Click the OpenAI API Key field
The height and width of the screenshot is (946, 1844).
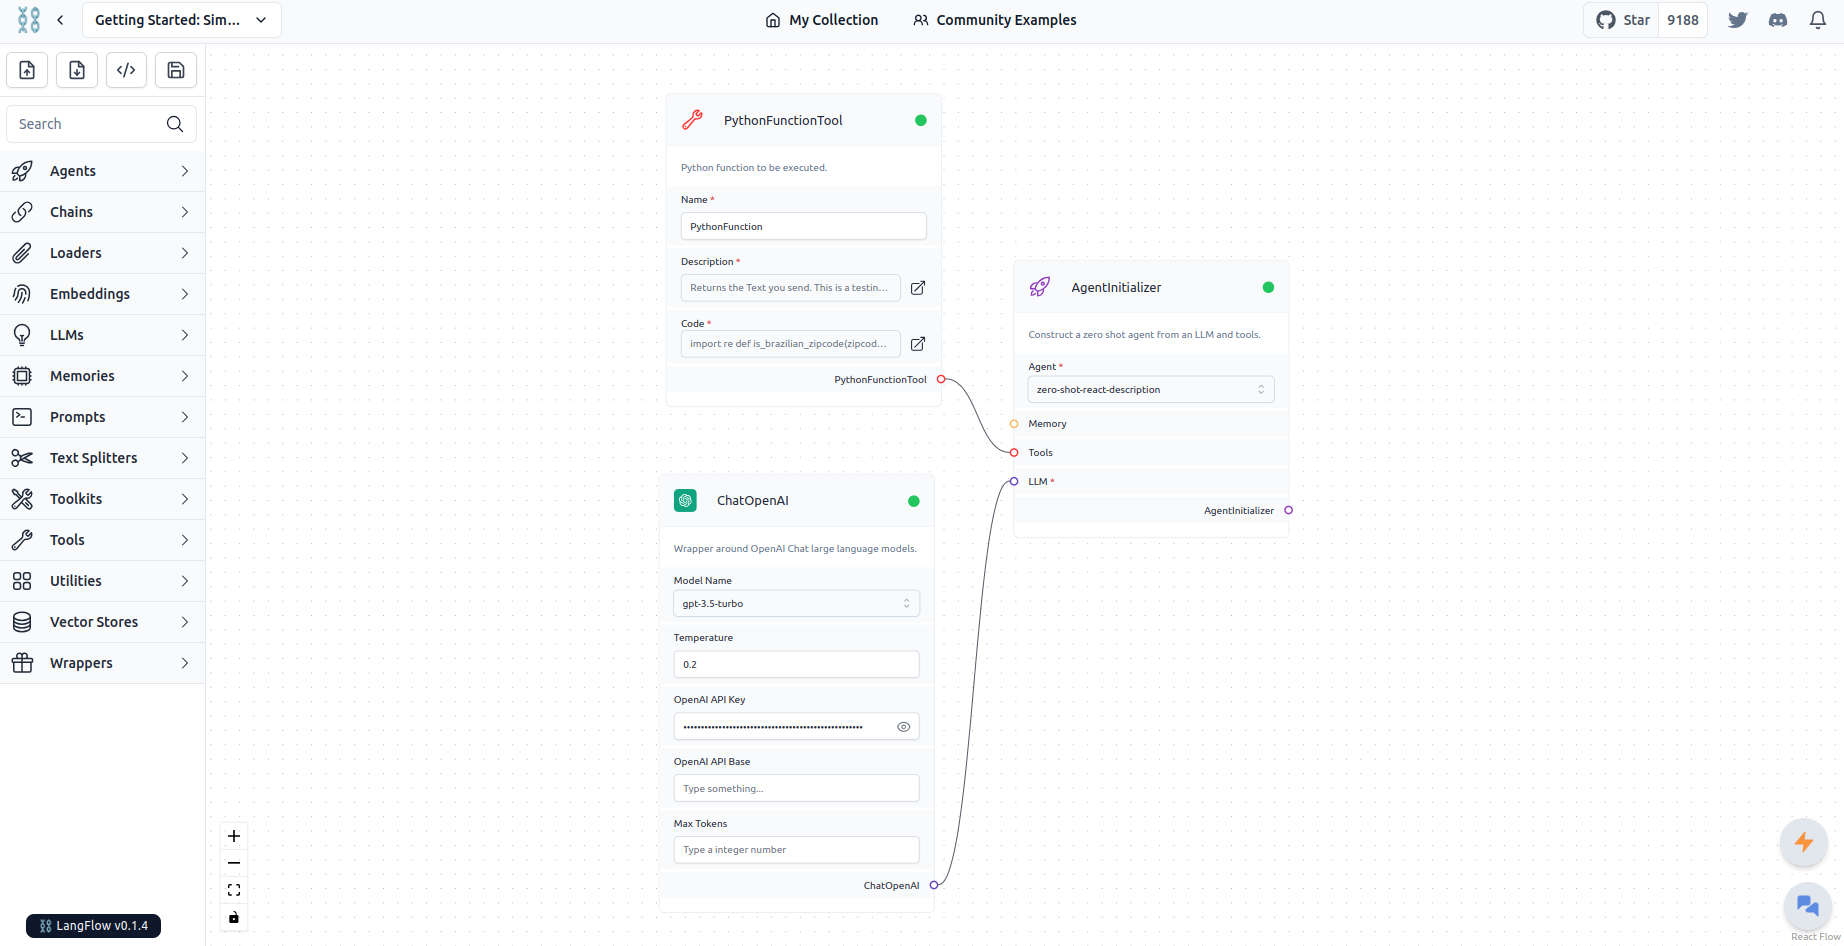pyautogui.click(x=796, y=727)
